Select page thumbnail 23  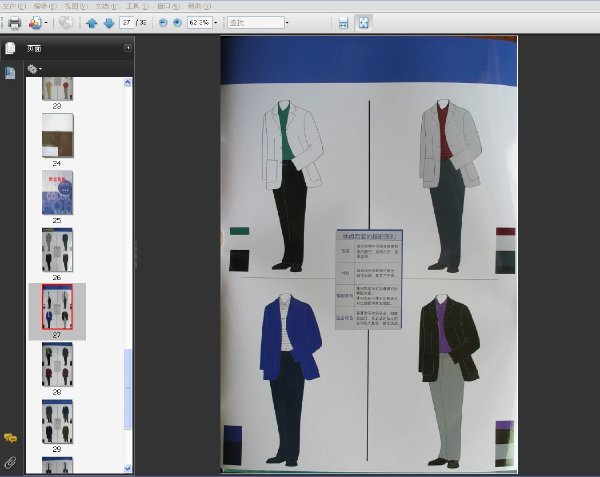(57, 90)
